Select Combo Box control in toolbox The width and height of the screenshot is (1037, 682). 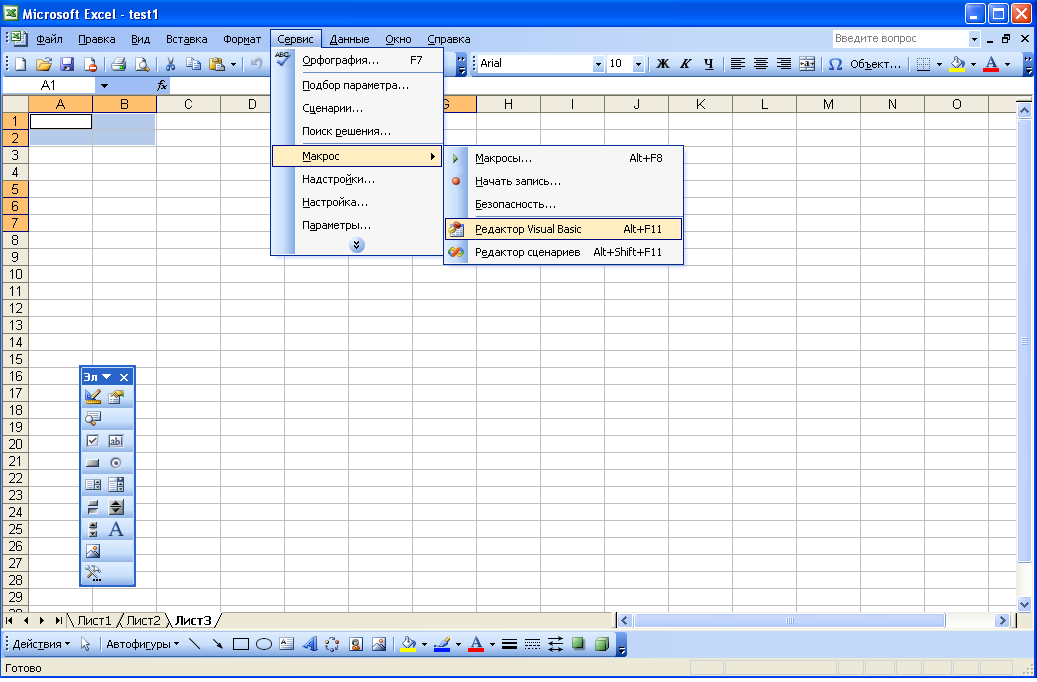pyautogui.click(x=116, y=485)
